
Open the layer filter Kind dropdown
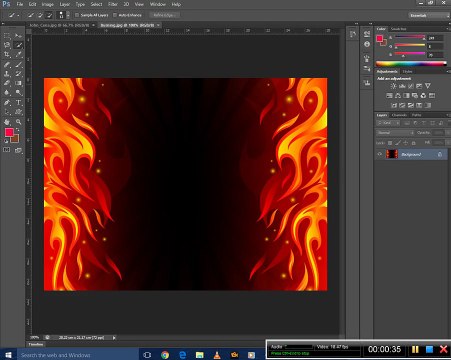pos(388,123)
